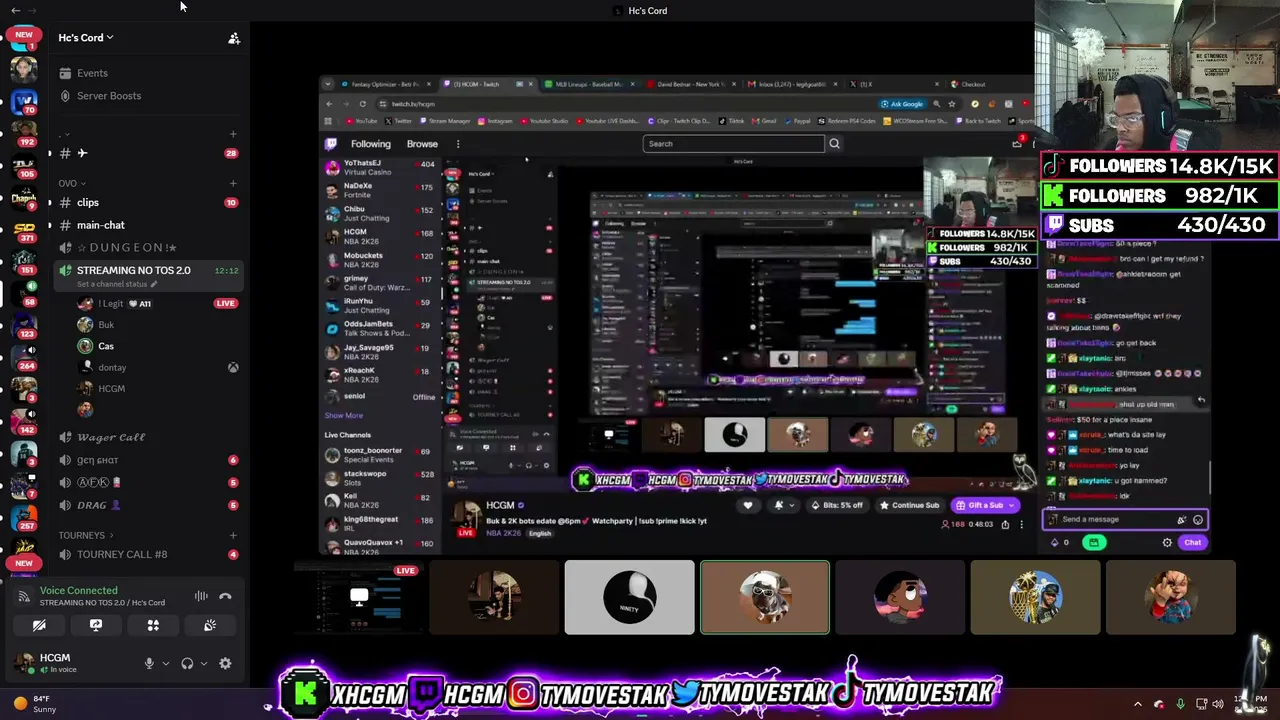
Task: Open Discord user settings gear
Action: coord(225,663)
